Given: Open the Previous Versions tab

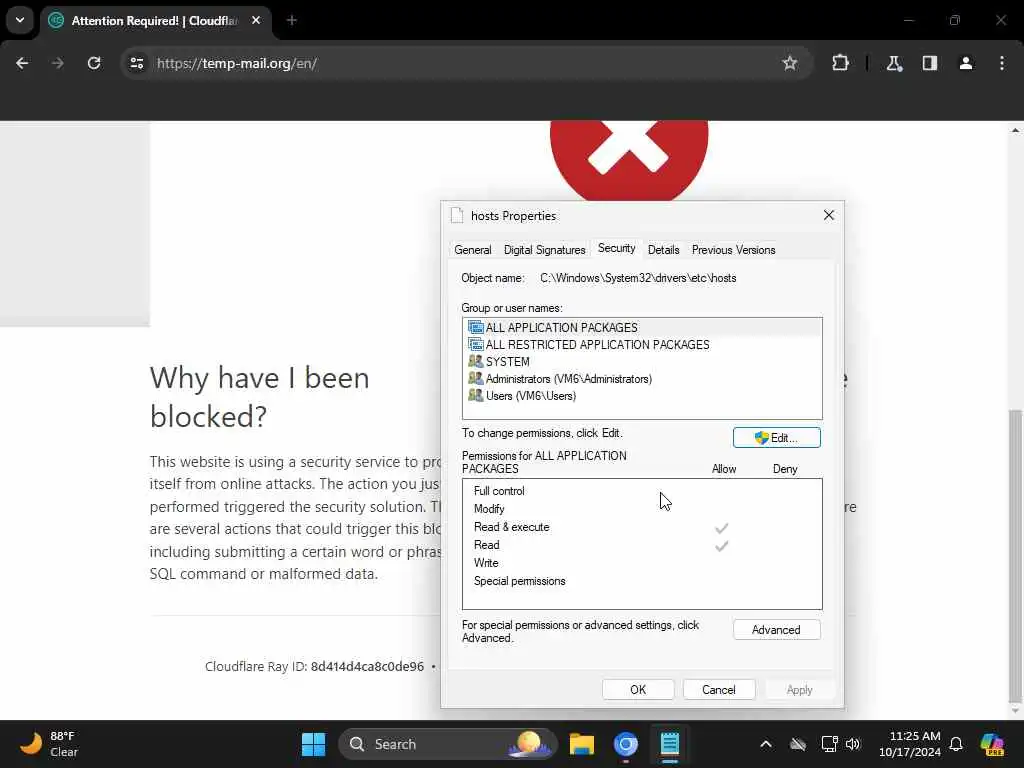Looking at the screenshot, I should pyautogui.click(x=733, y=250).
